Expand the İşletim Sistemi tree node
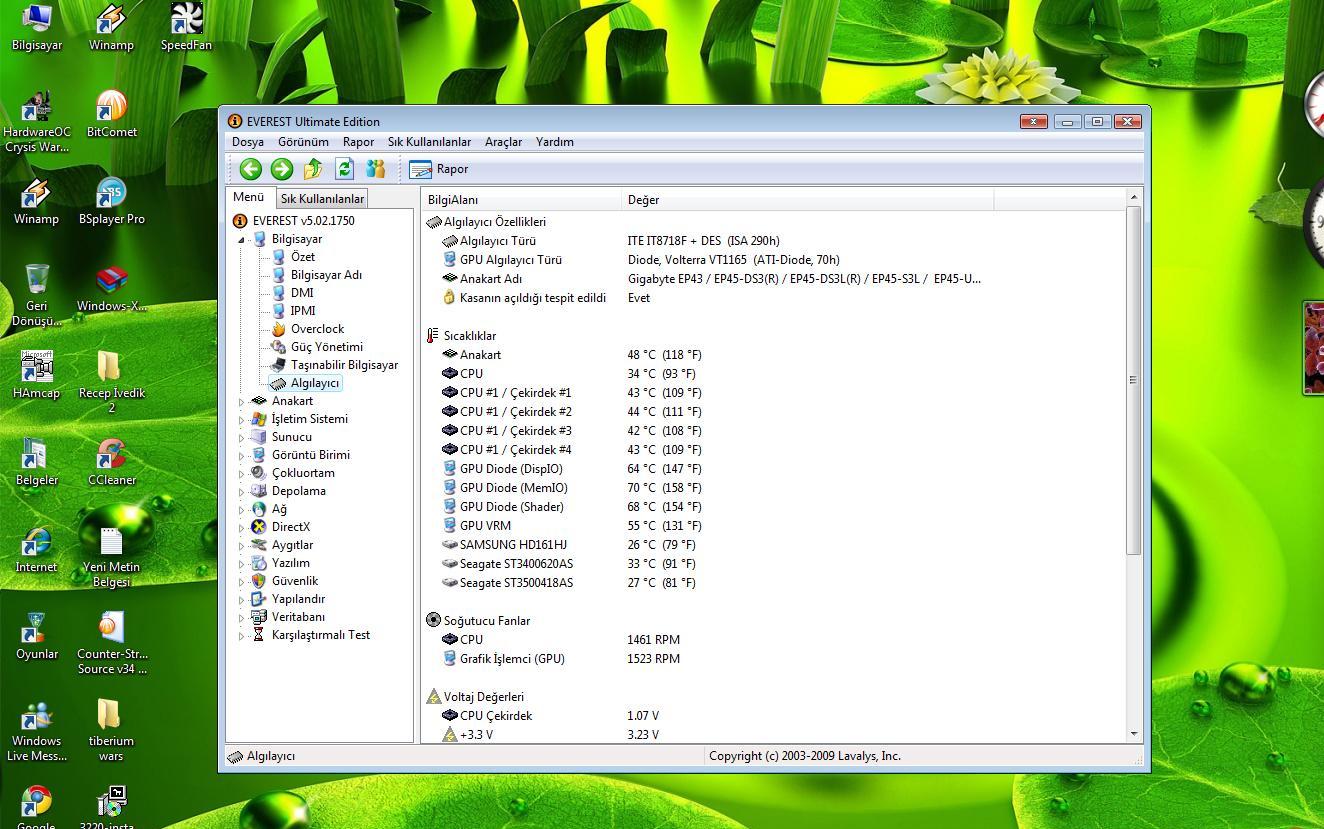Screen dimensions: 1324x829 (241, 420)
